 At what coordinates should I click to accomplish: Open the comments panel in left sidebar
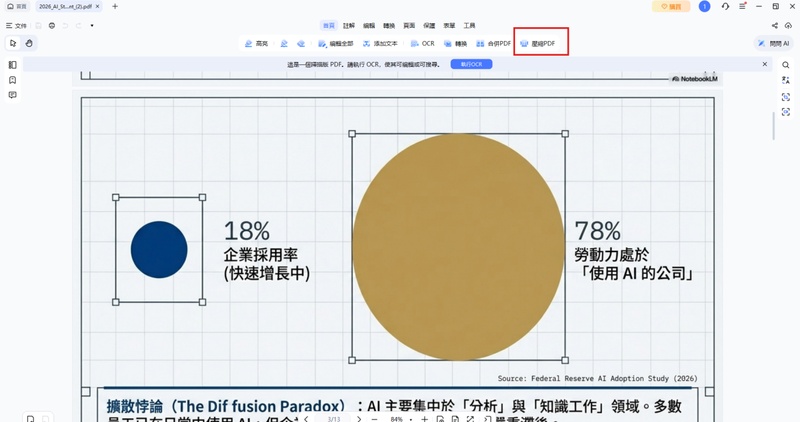(x=13, y=95)
